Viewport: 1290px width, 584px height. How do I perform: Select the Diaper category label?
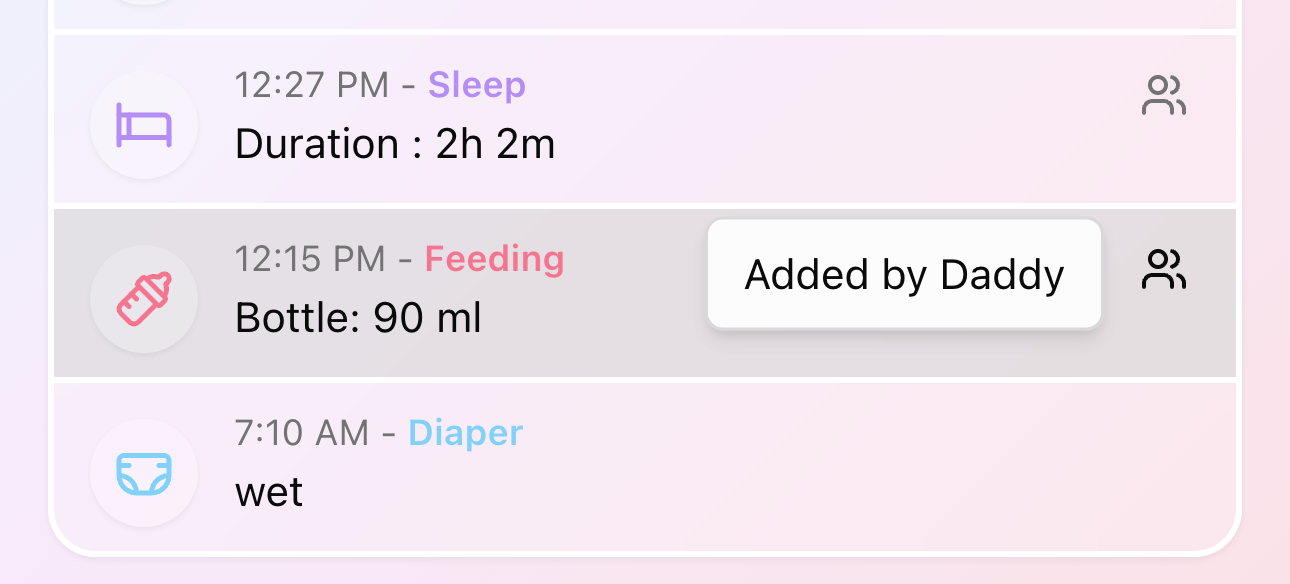point(465,433)
